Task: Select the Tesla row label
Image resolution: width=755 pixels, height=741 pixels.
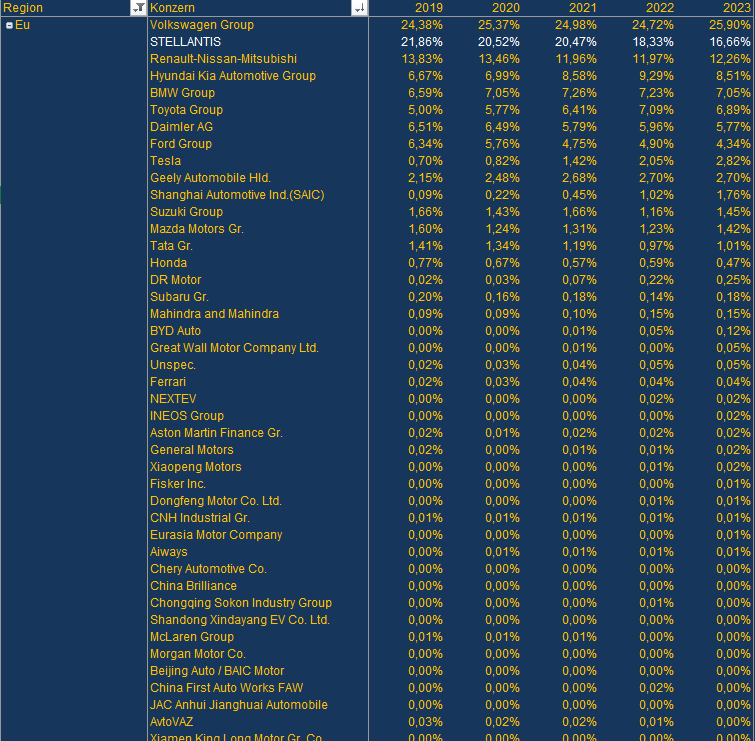Action: coord(166,161)
